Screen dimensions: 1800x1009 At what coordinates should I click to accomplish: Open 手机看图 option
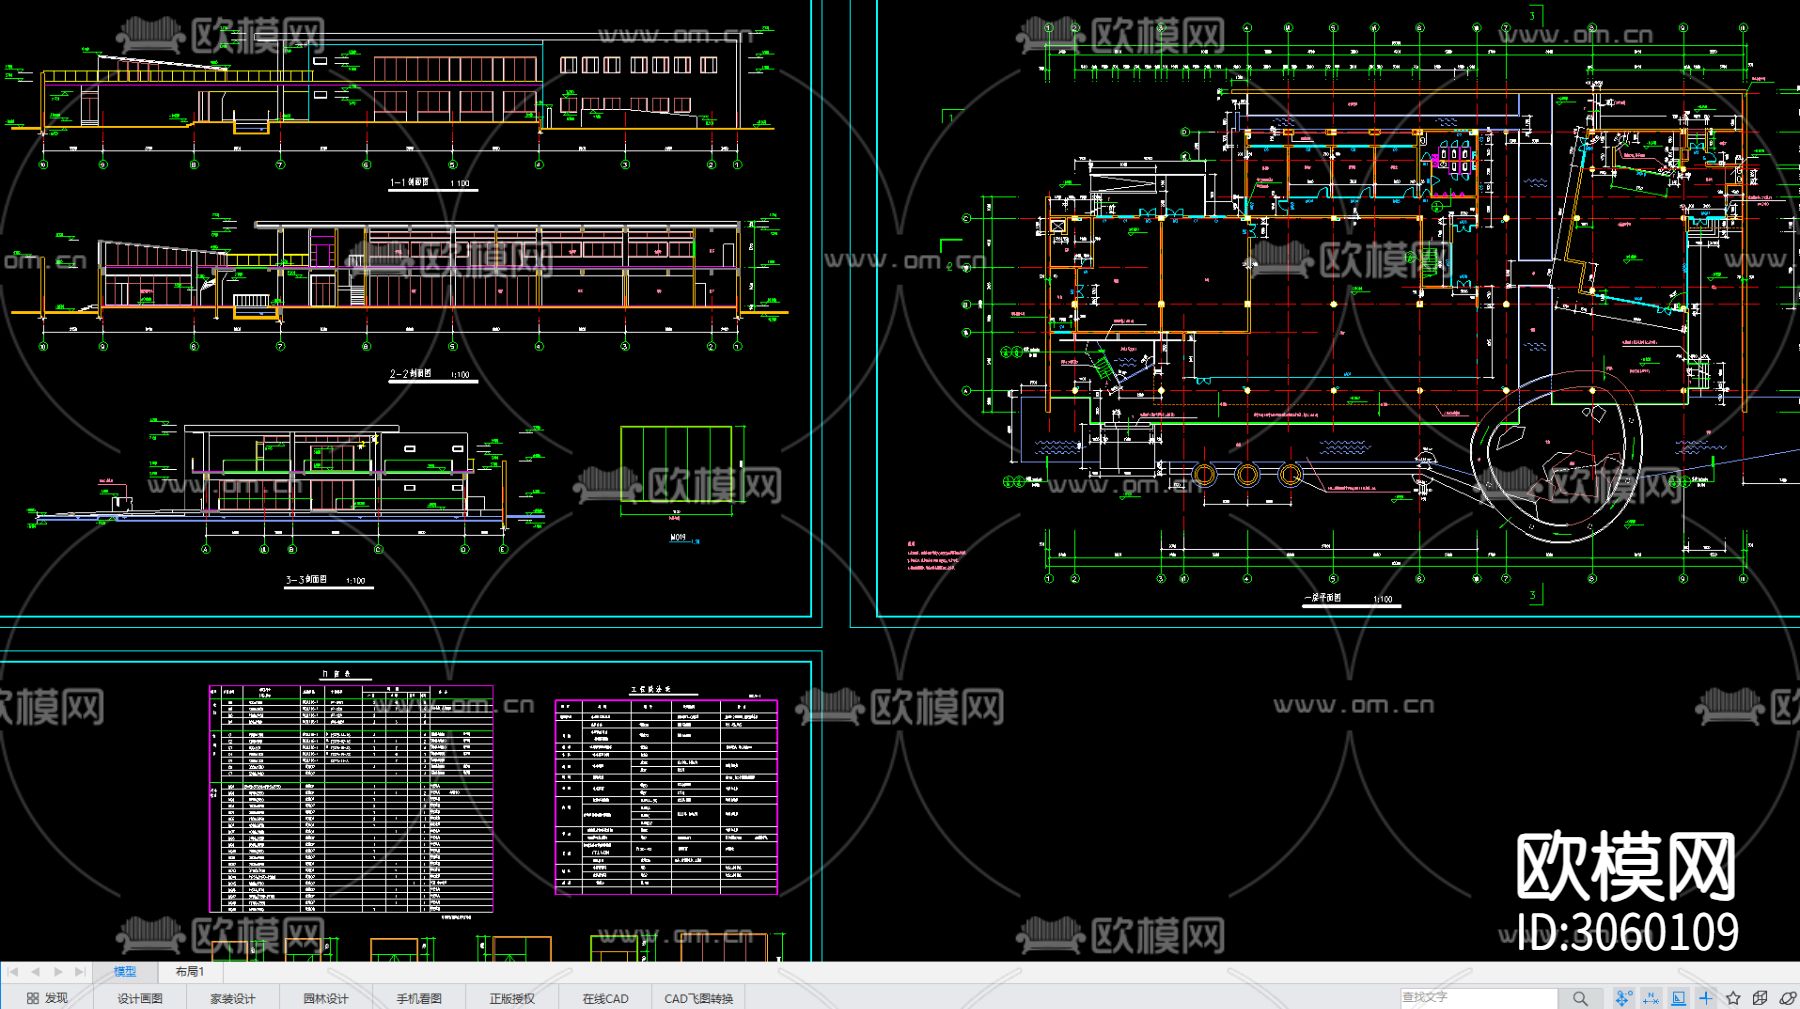pyautogui.click(x=419, y=998)
